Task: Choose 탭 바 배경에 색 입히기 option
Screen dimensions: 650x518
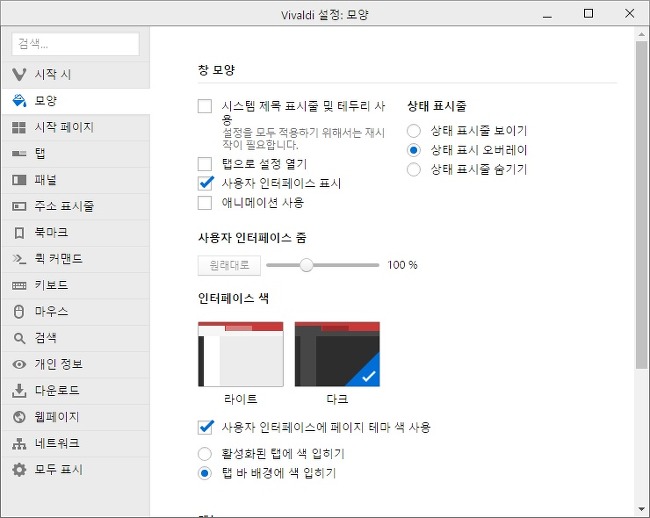Action: (x=205, y=473)
